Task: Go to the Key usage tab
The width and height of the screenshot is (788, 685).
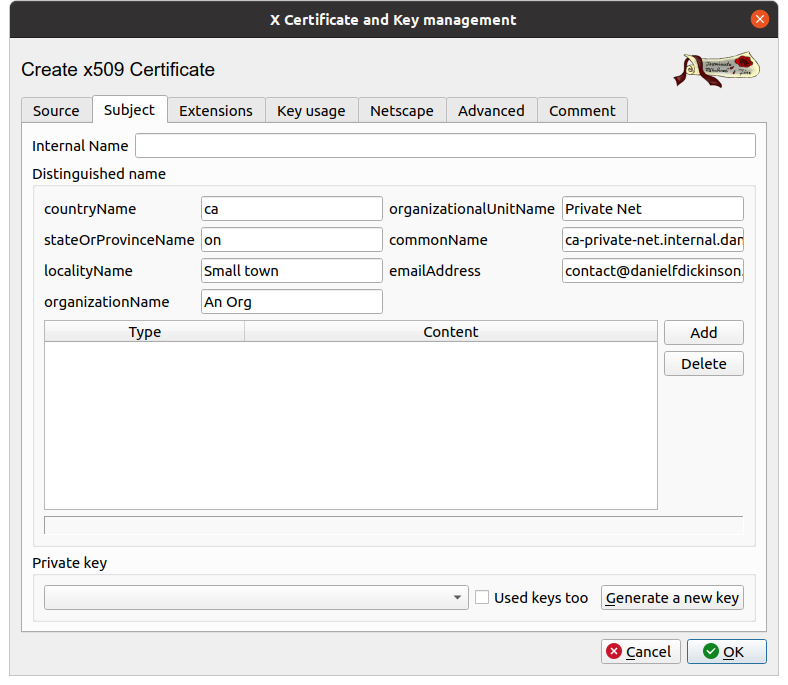Action: [311, 111]
